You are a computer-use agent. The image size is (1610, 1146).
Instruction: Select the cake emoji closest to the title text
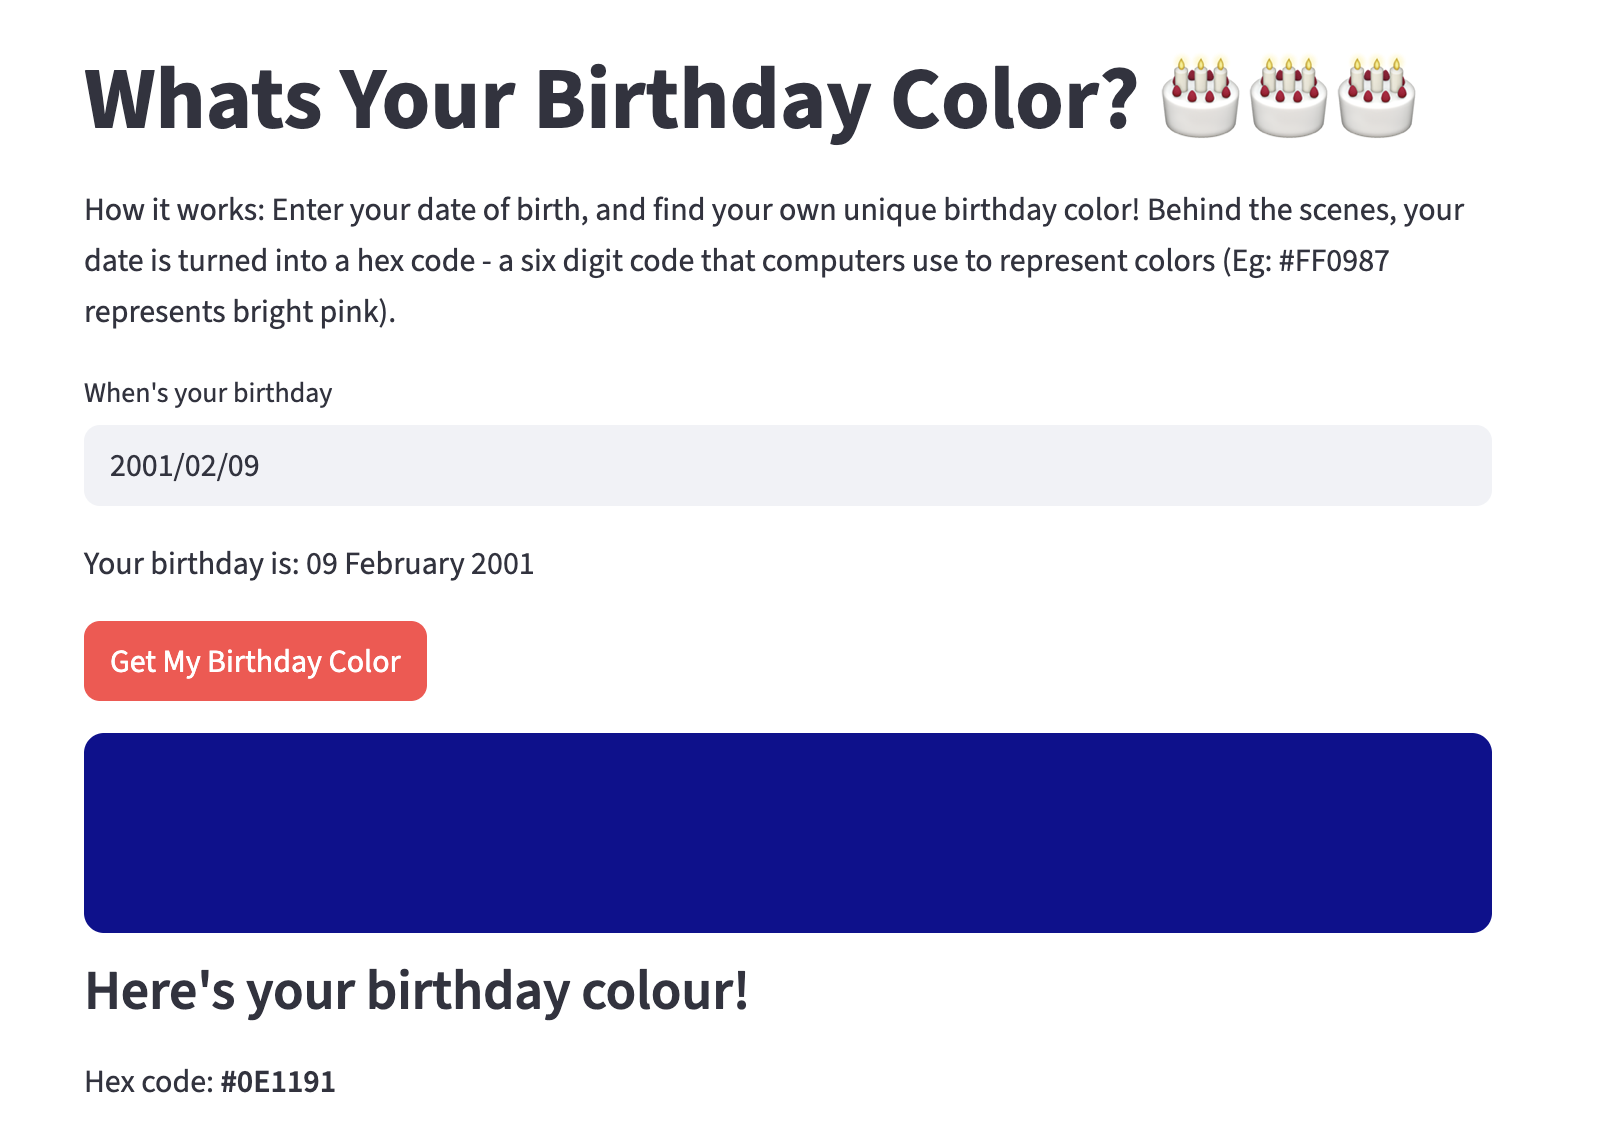pos(1199,98)
